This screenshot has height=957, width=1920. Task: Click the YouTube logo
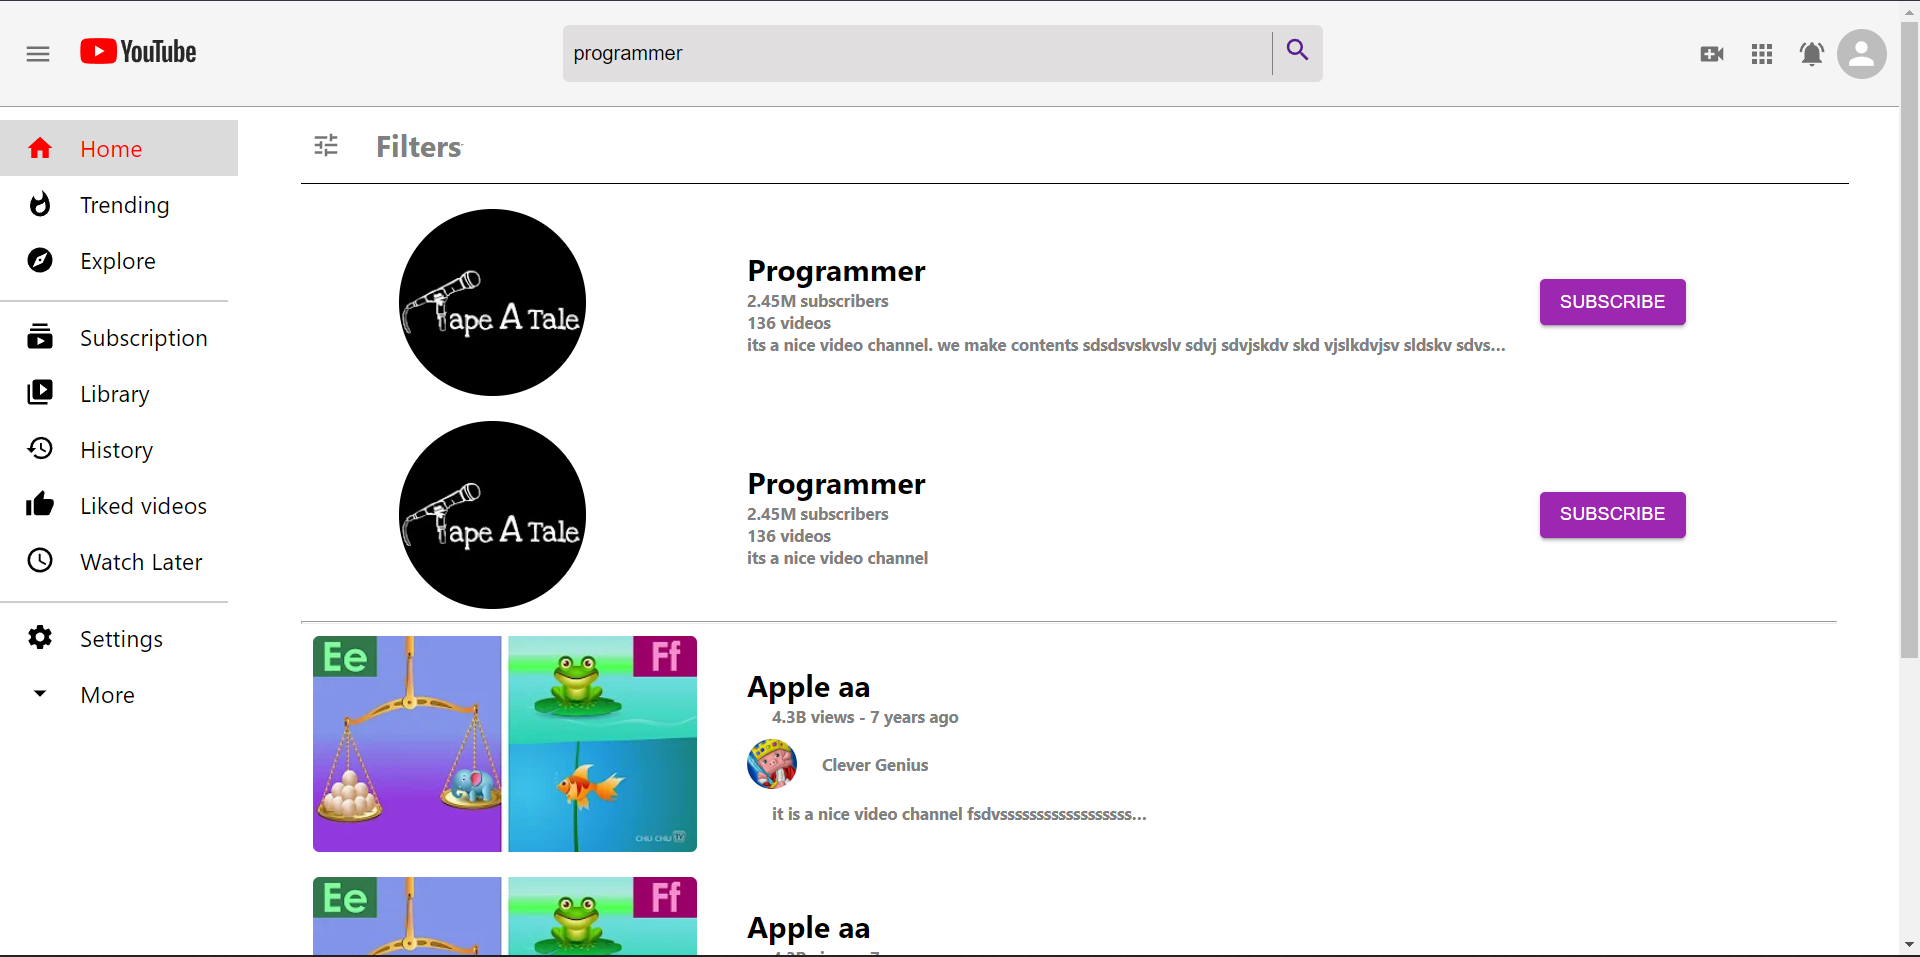[x=137, y=52]
